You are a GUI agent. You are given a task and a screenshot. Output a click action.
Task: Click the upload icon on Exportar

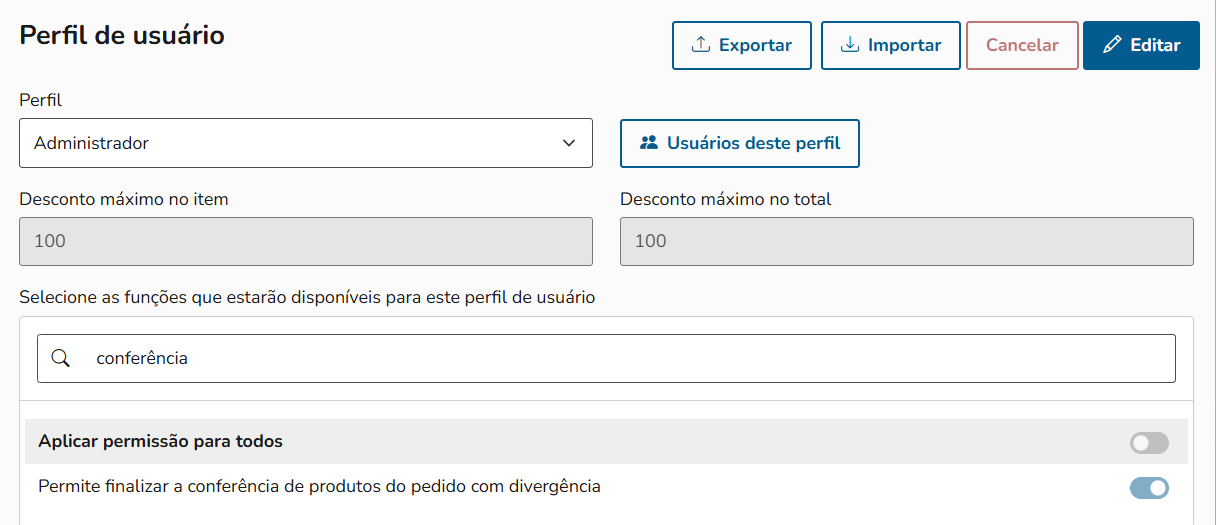[701, 45]
